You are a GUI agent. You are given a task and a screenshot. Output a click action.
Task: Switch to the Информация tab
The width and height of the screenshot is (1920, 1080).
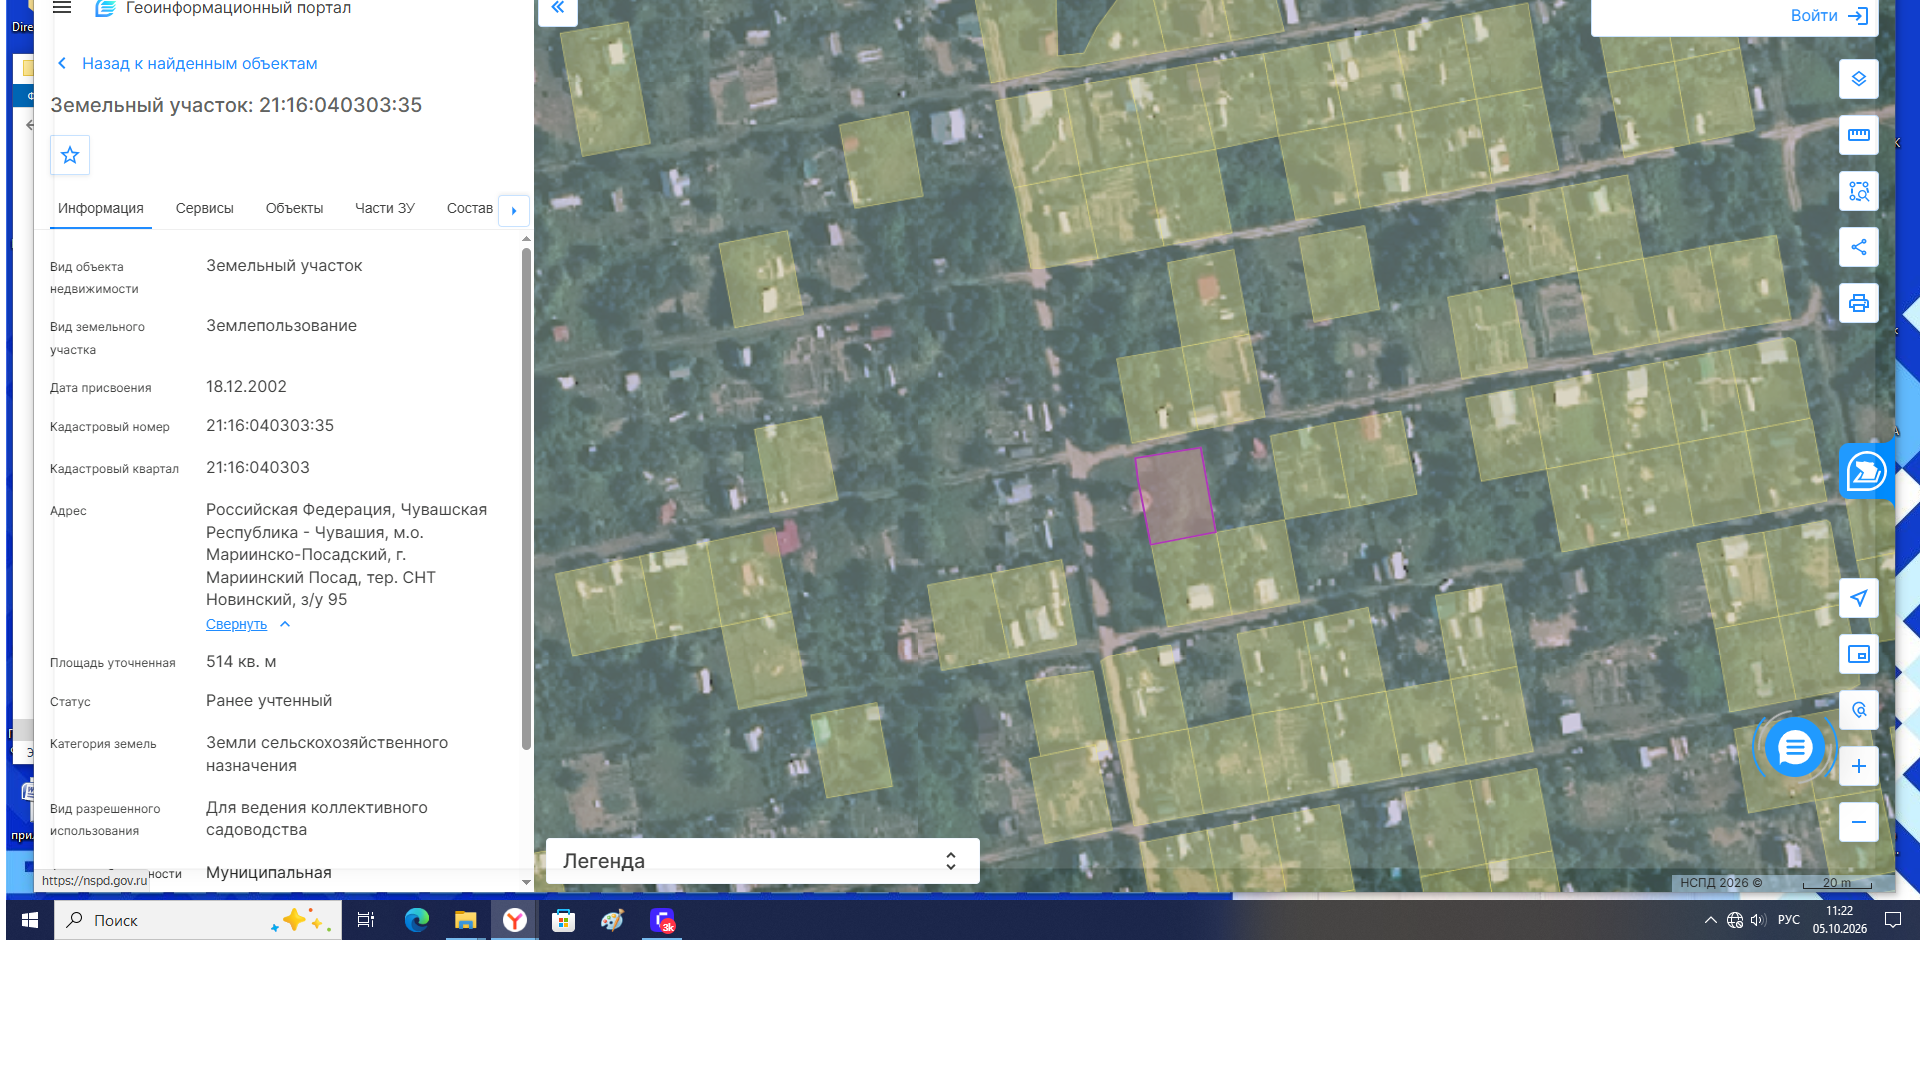101,208
